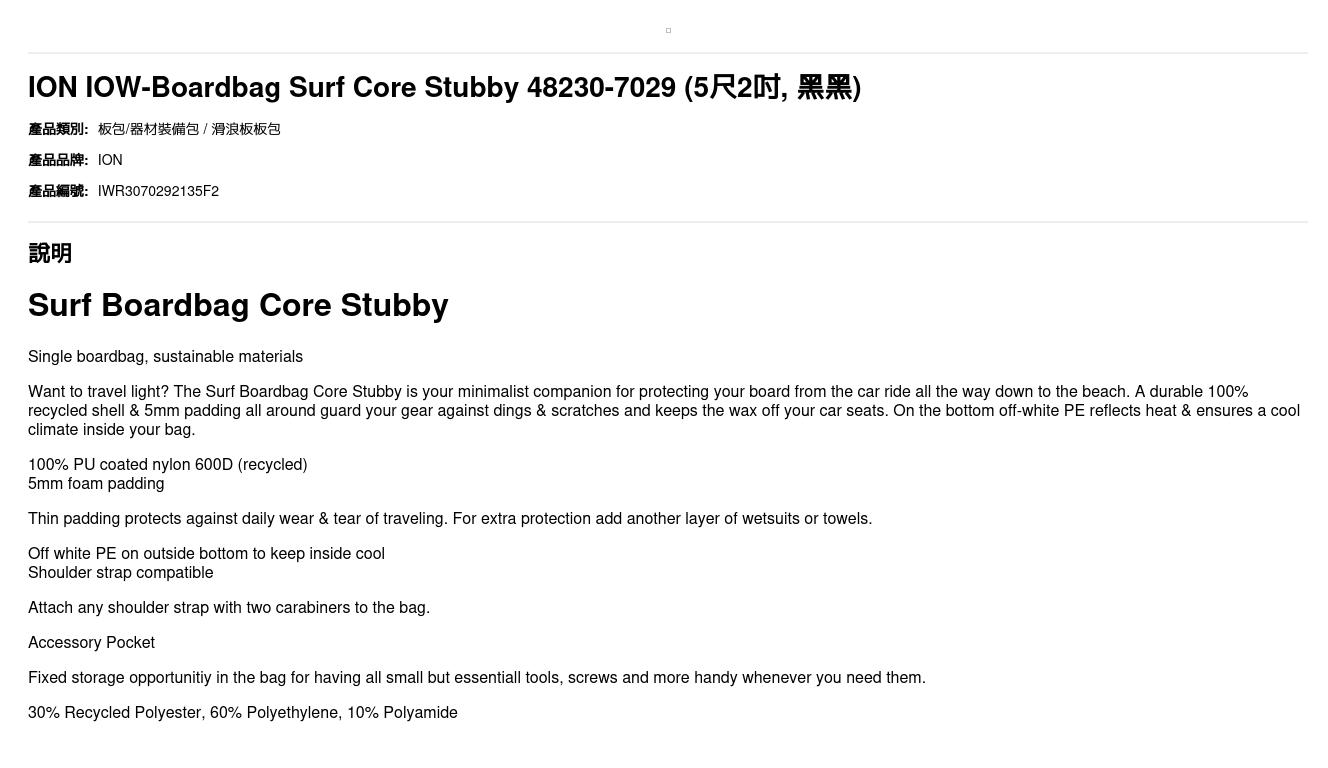Open the 板包/器材裝備包 category link
Viewport: 1328px width, 768px height.
click(x=149, y=129)
